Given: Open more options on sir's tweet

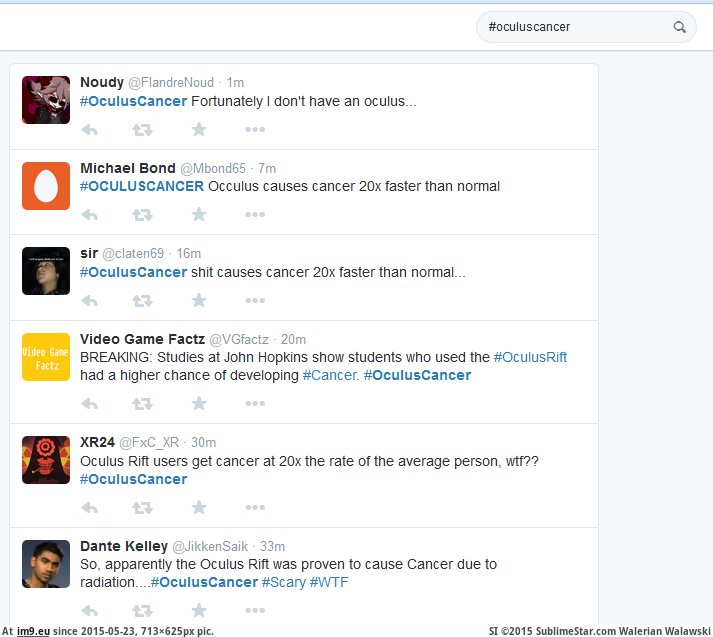Looking at the screenshot, I should click(x=255, y=301).
